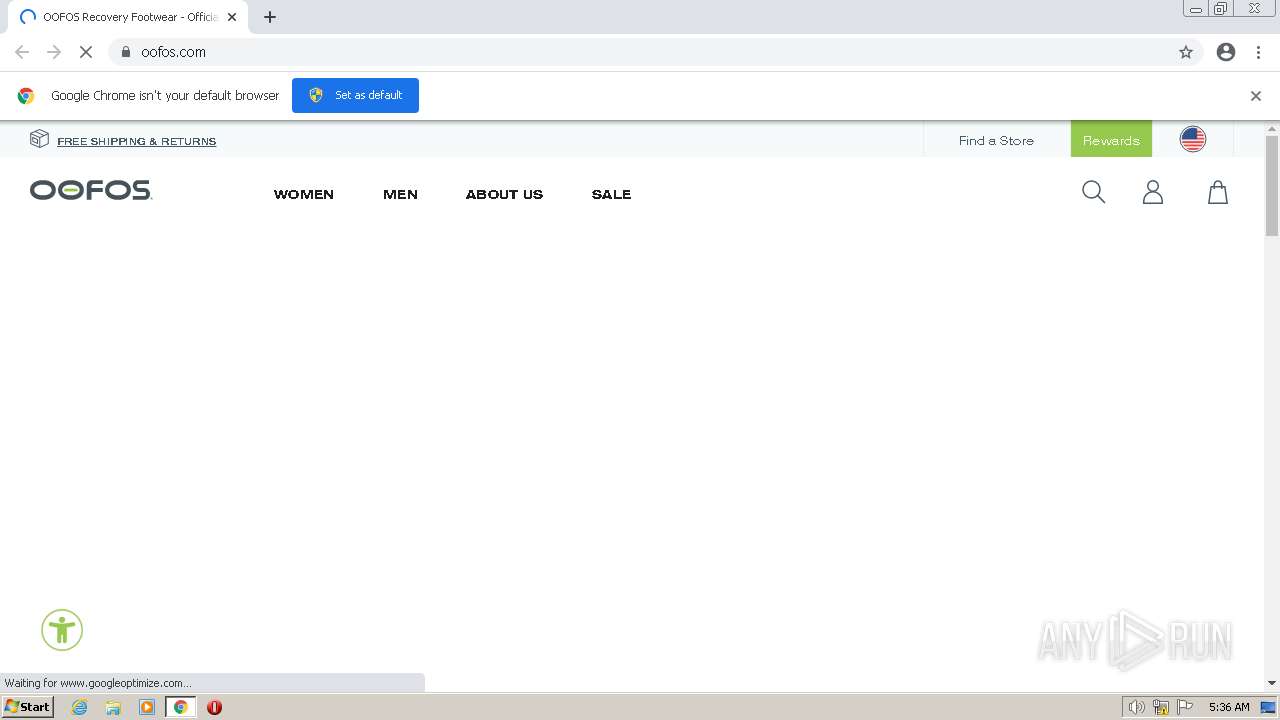Click the taskbar clock showing 5:36 AM
This screenshot has width=1280, height=720.
pos(1229,707)
